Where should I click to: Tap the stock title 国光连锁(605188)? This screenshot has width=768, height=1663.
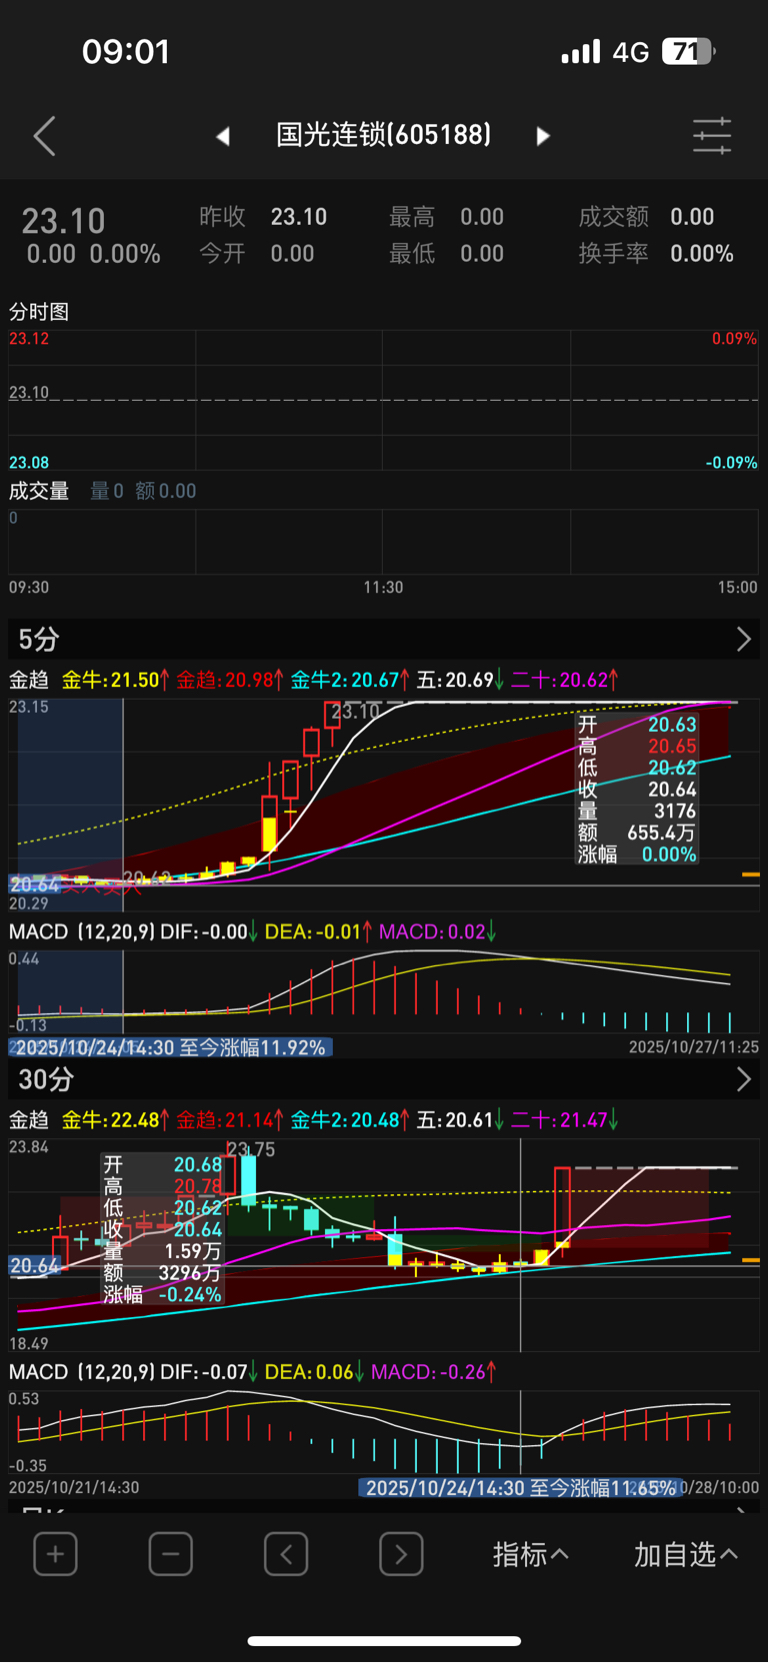pyautogui.click(x=384, y=135)
